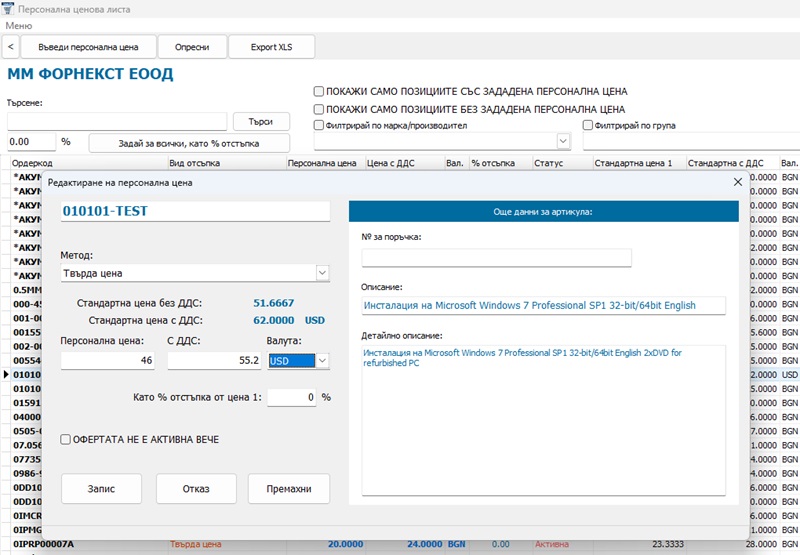
Task: Click the Премахни remove button
Action: tap(289, 489)
